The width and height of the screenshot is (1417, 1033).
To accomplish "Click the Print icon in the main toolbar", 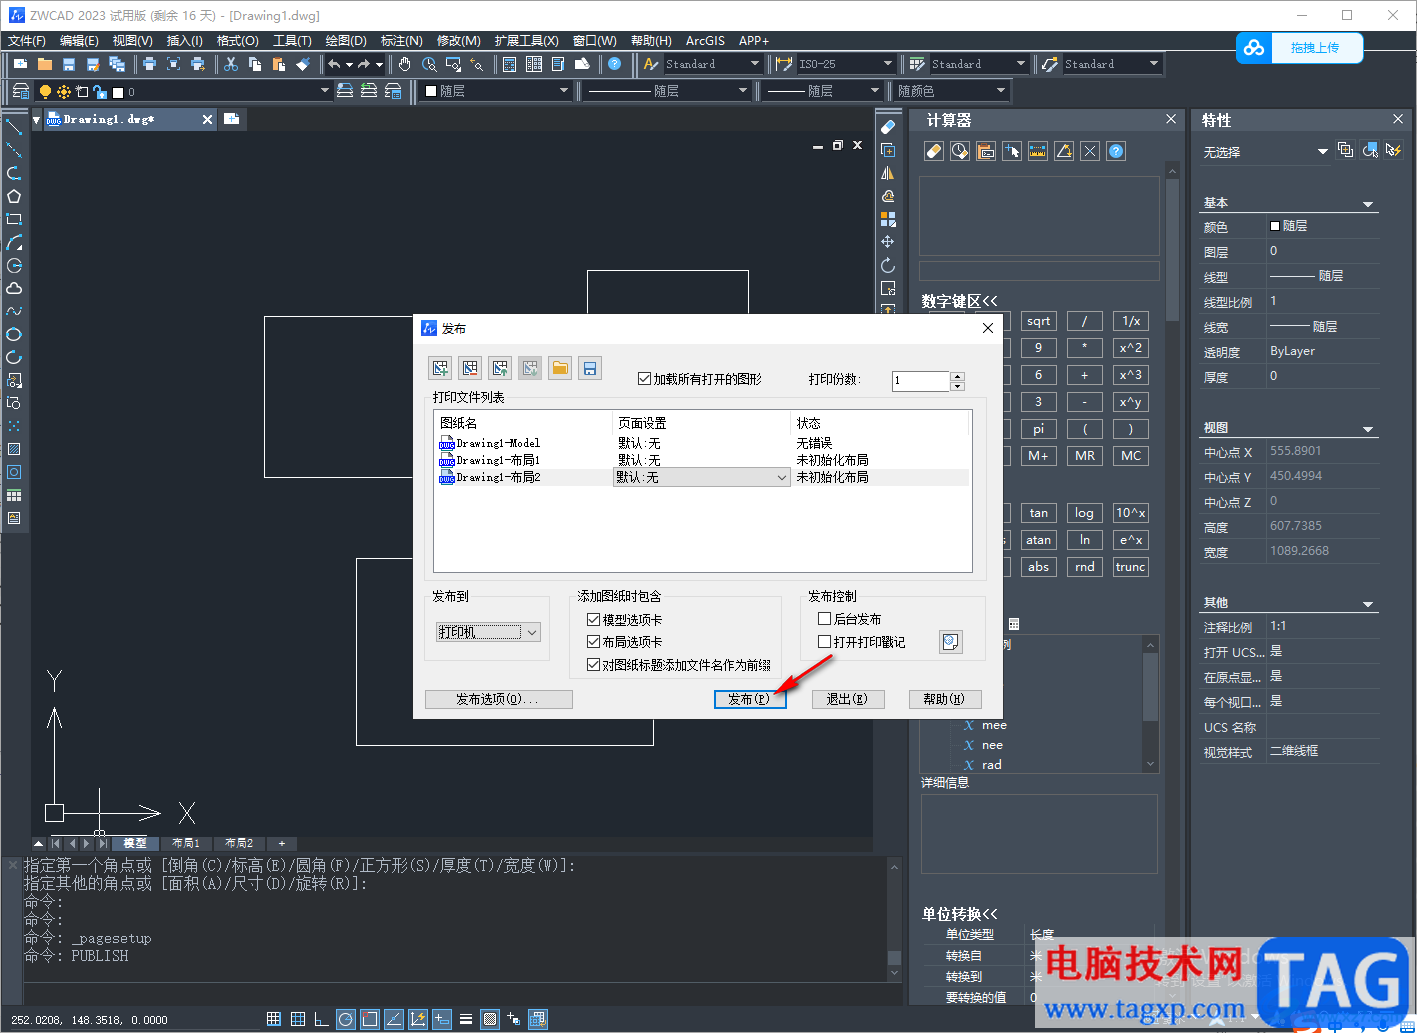I will click(149, 64).
